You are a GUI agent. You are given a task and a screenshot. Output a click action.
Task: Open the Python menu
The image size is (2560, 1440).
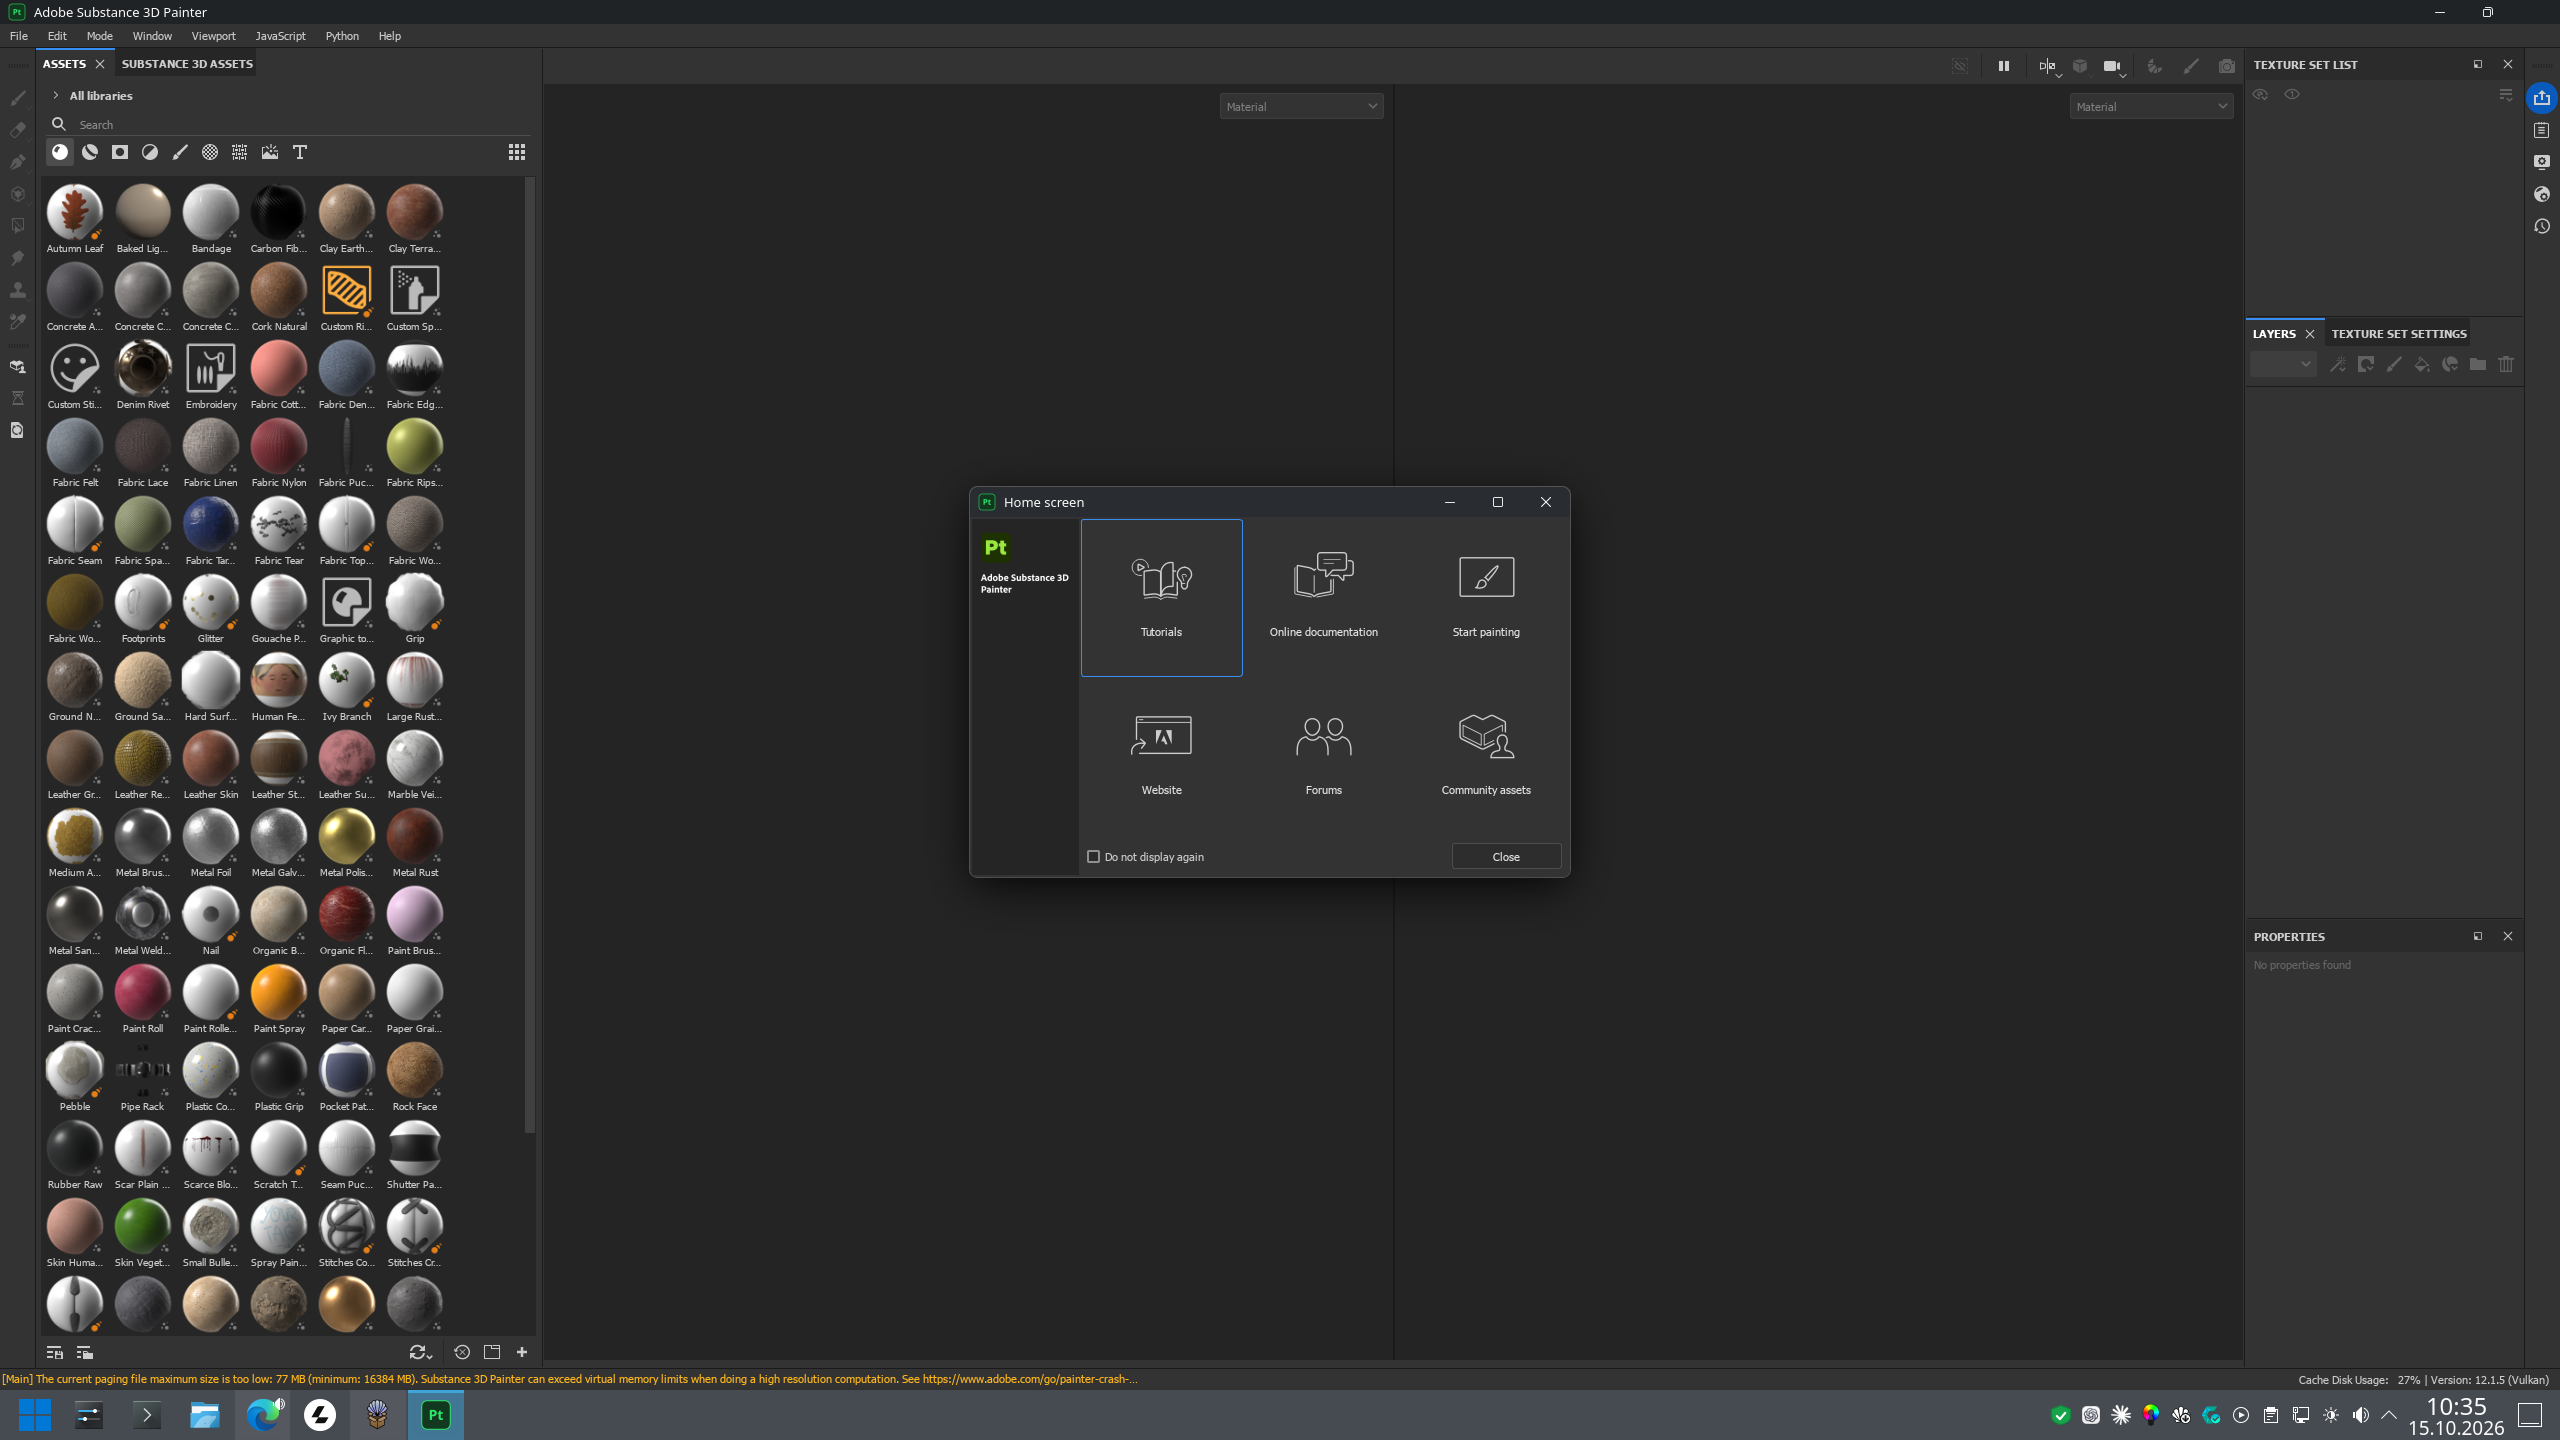pyautogui.click(x=342, y=36)
